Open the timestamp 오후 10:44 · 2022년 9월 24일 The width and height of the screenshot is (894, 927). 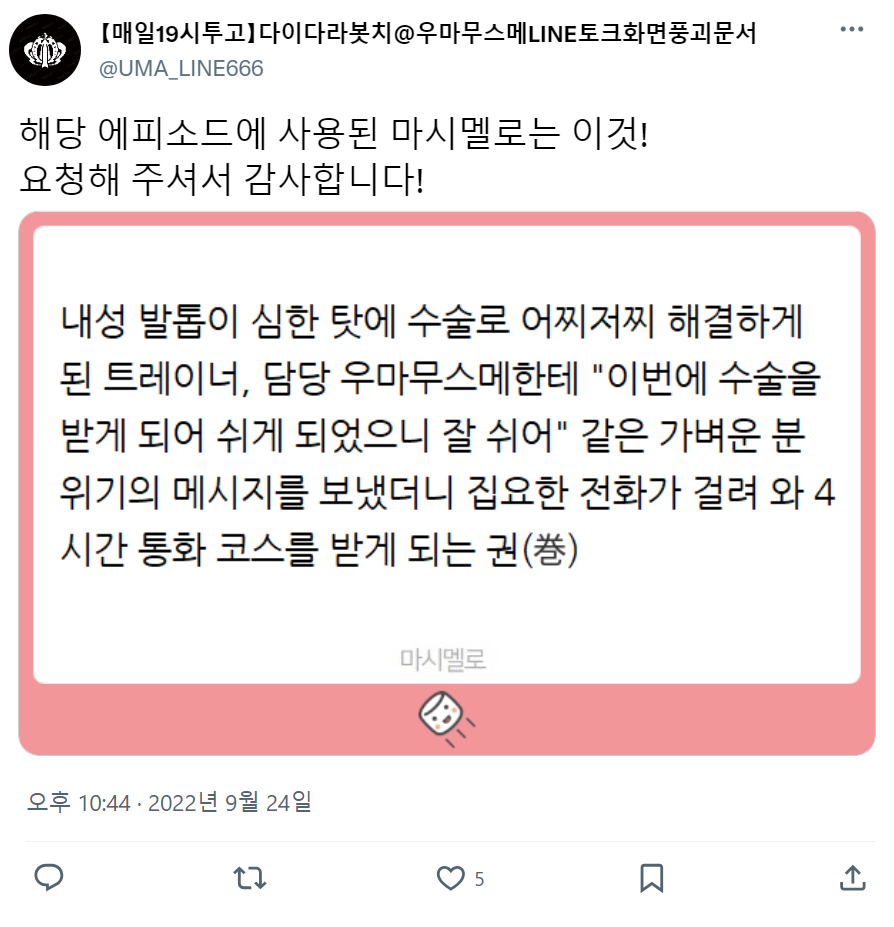tap(169, 803)
